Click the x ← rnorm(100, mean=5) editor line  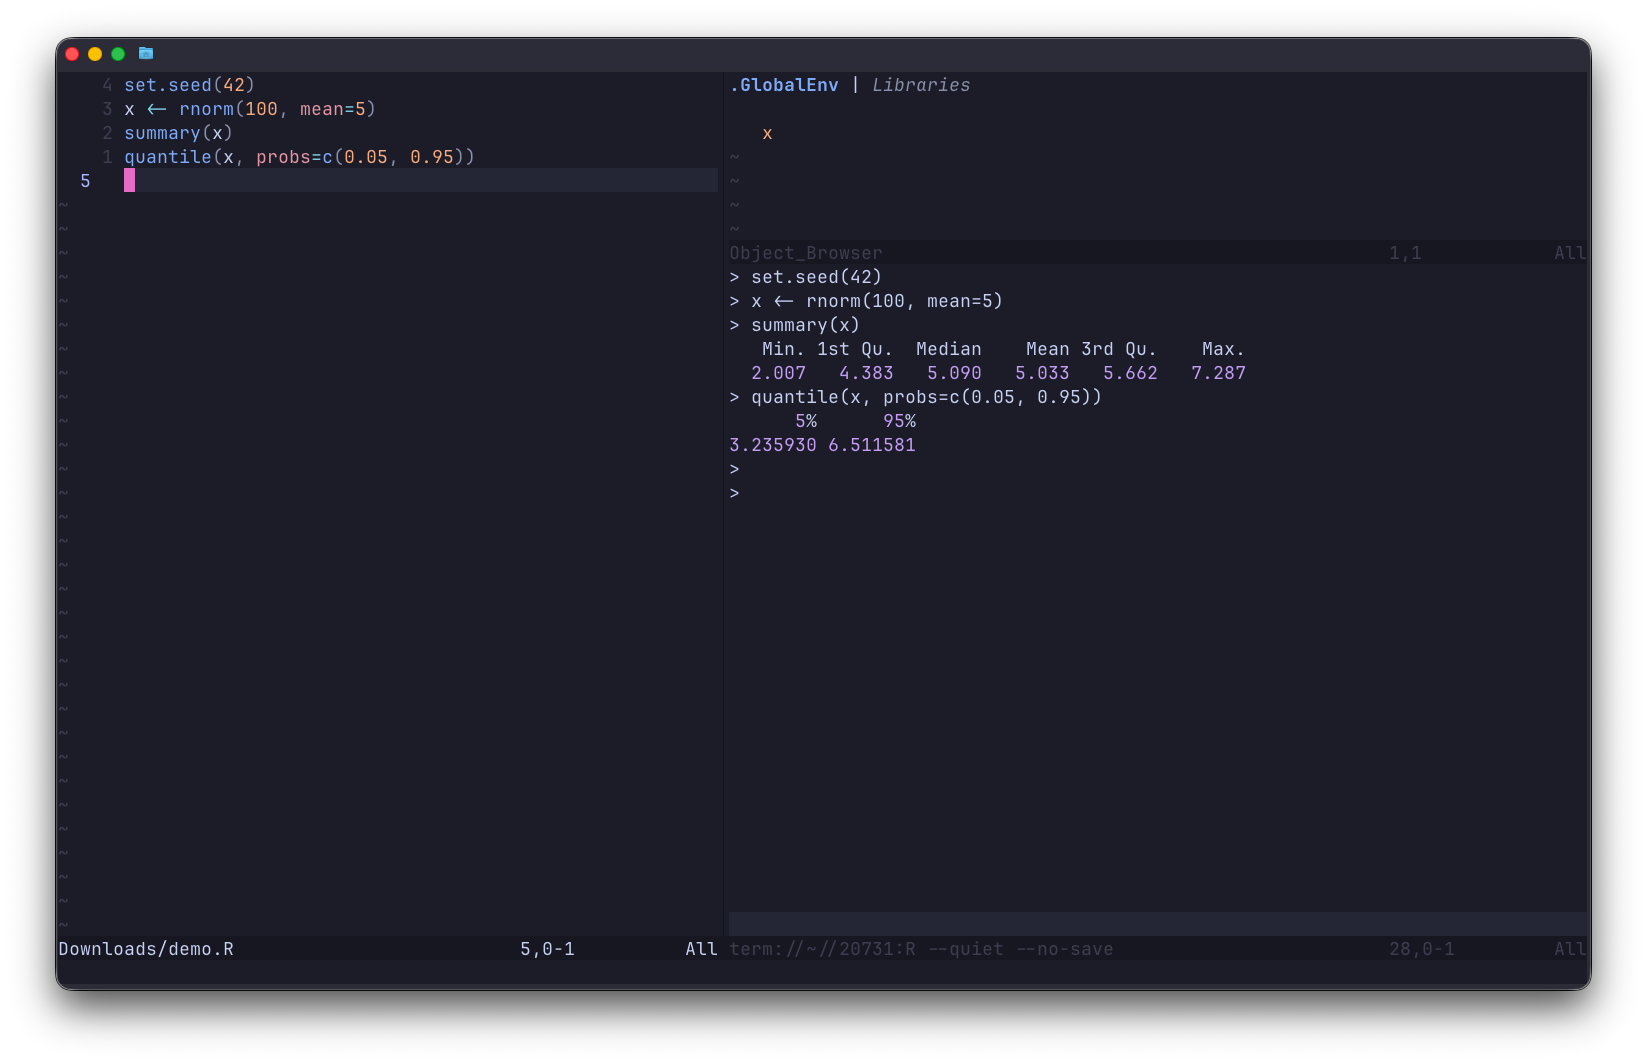point(250,109)
